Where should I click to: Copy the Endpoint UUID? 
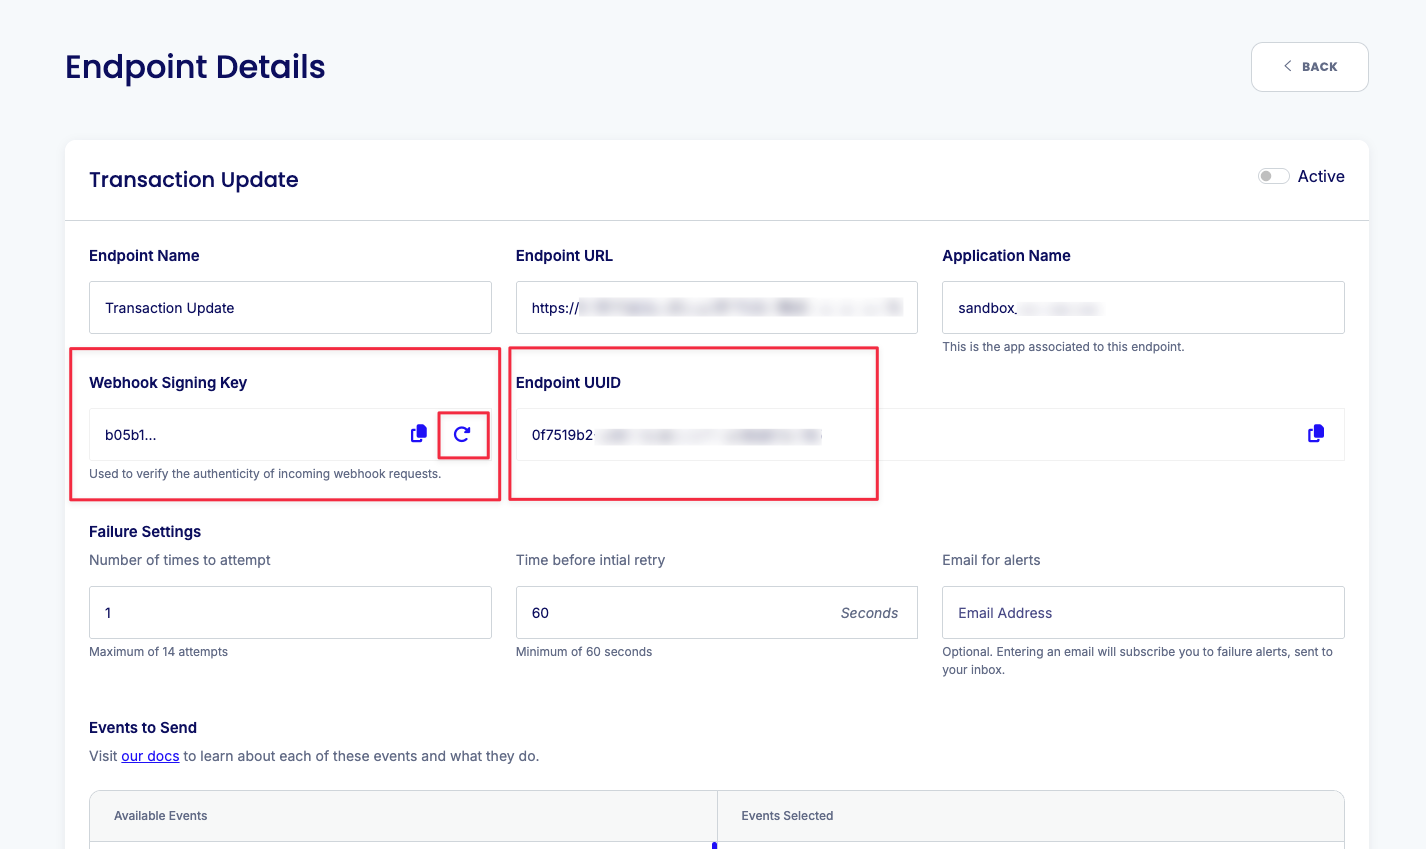(1316, 434)
